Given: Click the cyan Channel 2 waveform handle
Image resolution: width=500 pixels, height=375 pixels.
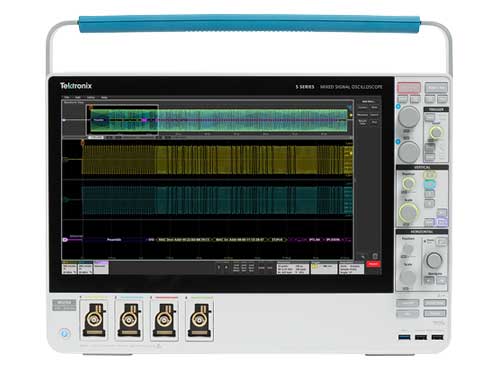Looking at the screenshot, I should point(66,200).
